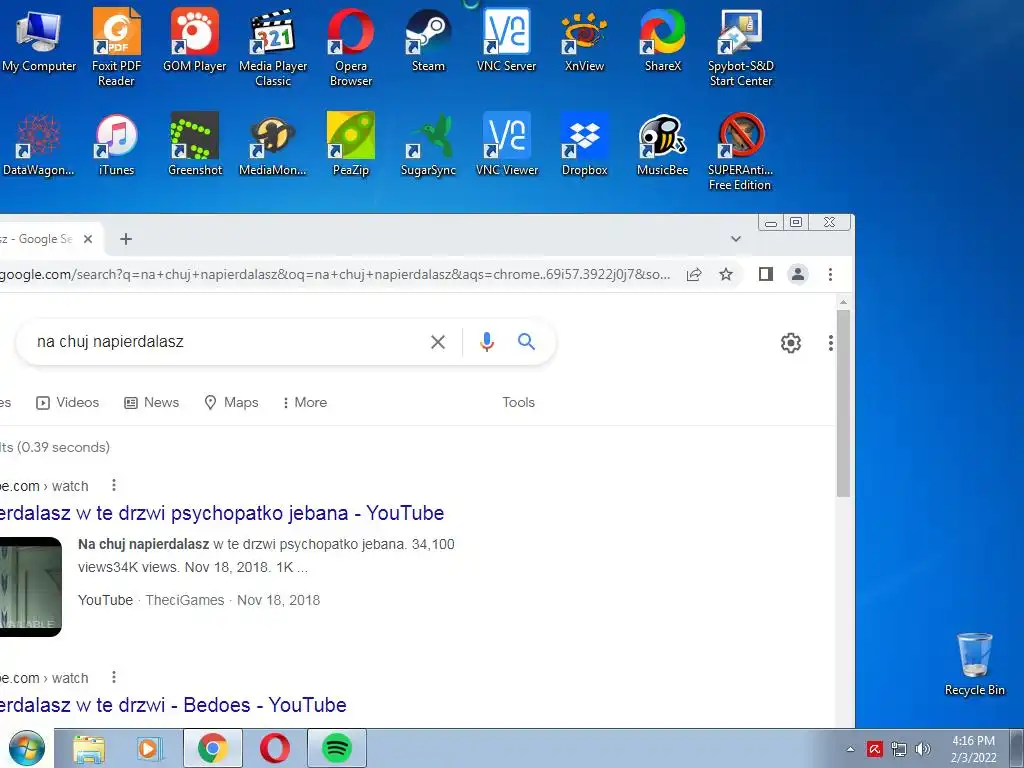Open the iTunes desktop shortcut
The height and width of the screenshot is (768, 1024).
click(116, 144)
